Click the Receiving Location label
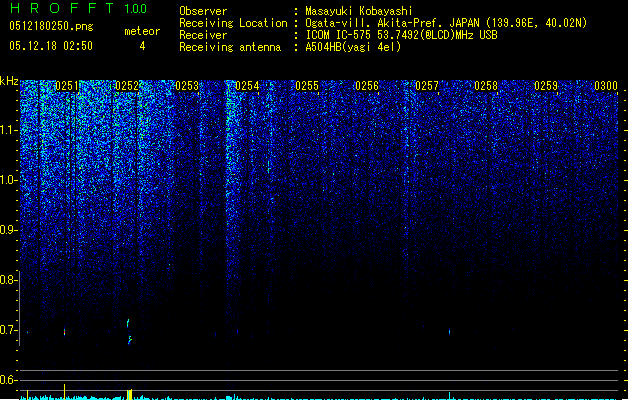The height and width of the screenshot is (400, 629). (233, 23)
